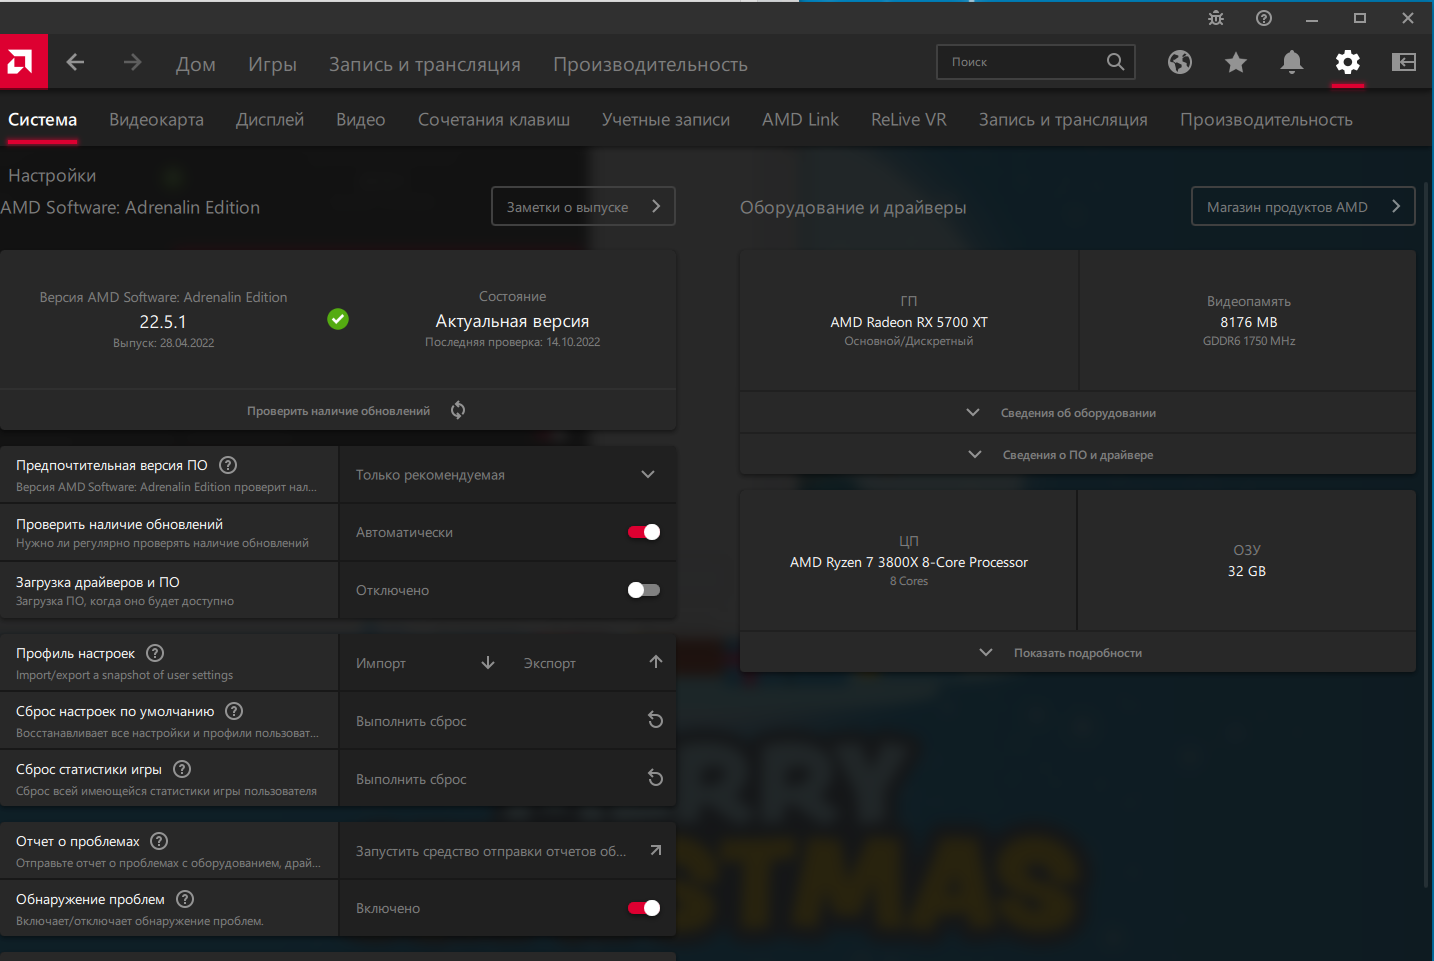Click 32 GB RAM value
This screenshot has width=1434, height=961.
(1247, 571)
